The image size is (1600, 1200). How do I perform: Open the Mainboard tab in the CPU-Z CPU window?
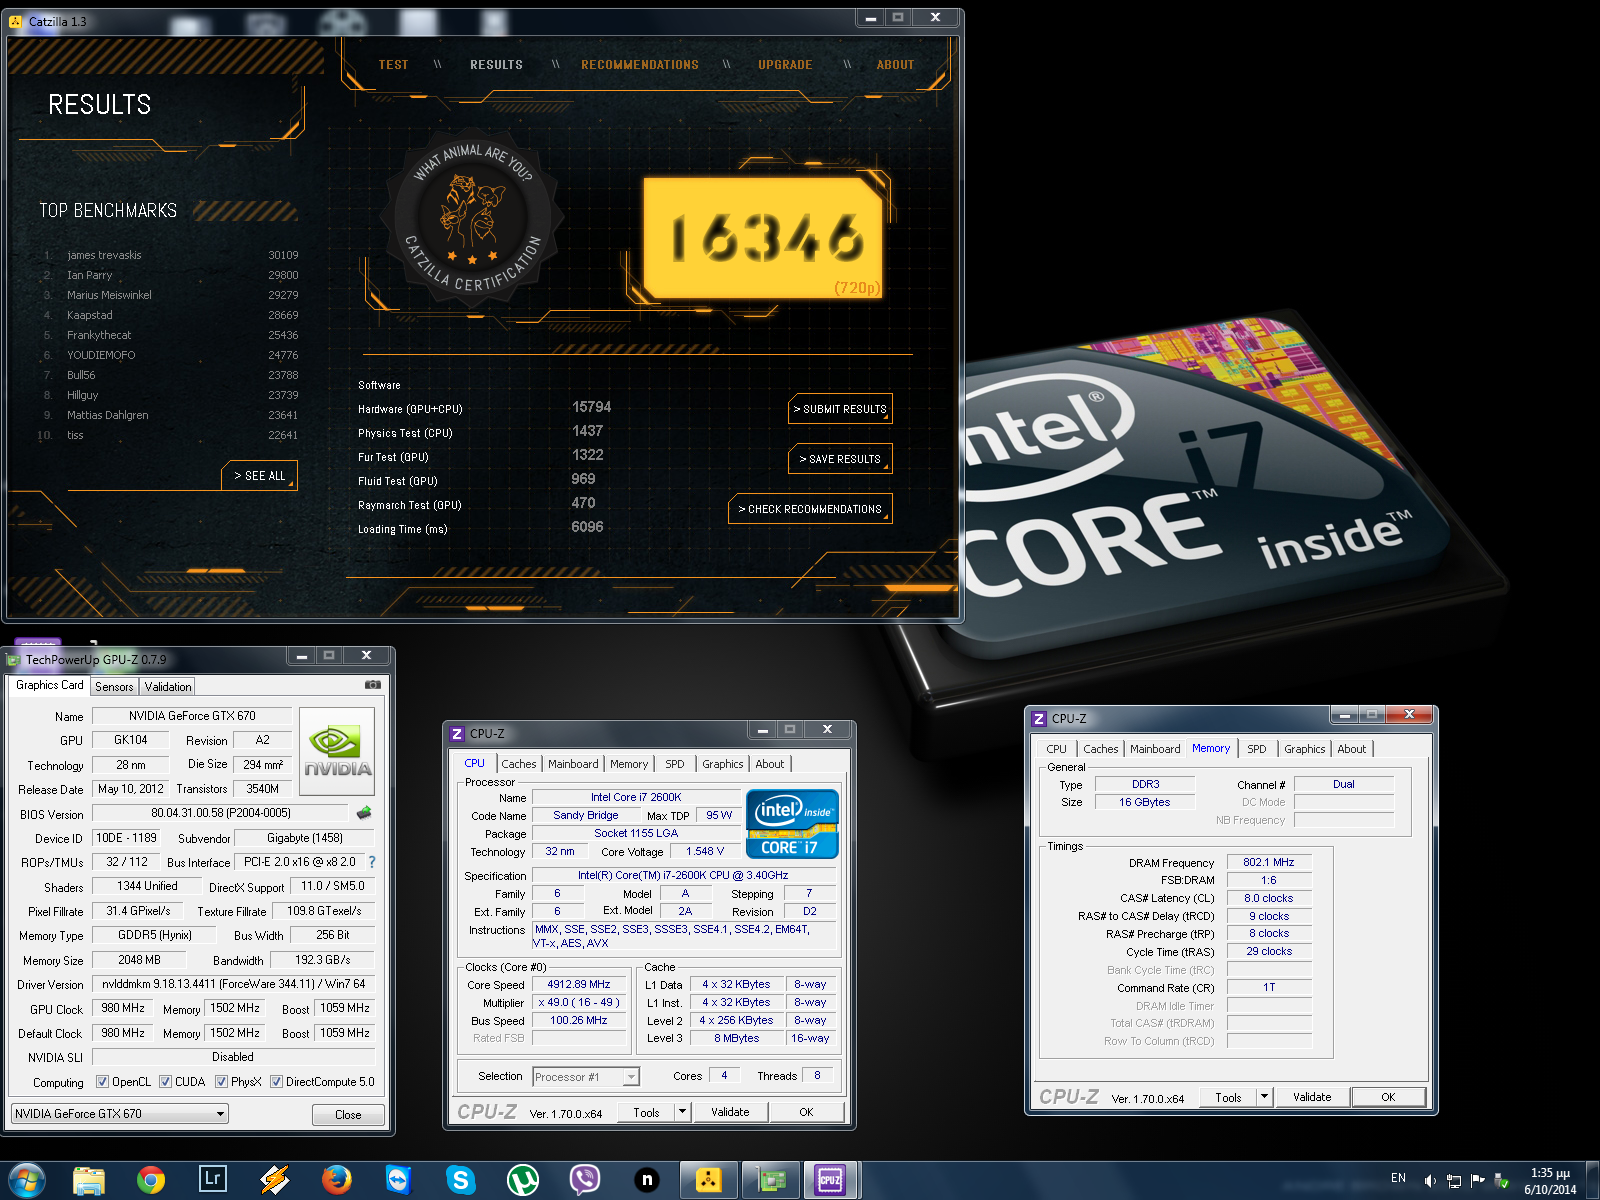[573, 764]
